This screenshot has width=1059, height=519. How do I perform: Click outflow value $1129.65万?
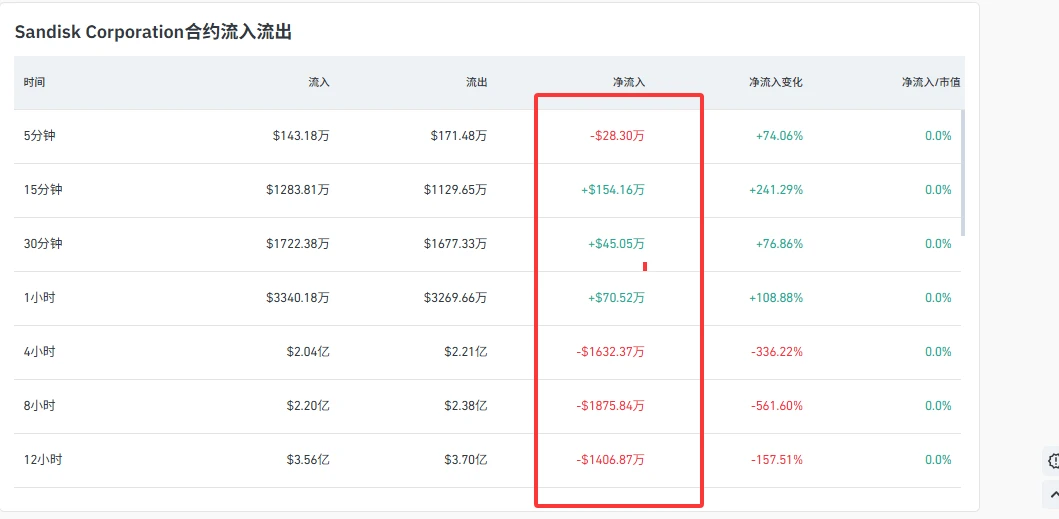point(455,190)
